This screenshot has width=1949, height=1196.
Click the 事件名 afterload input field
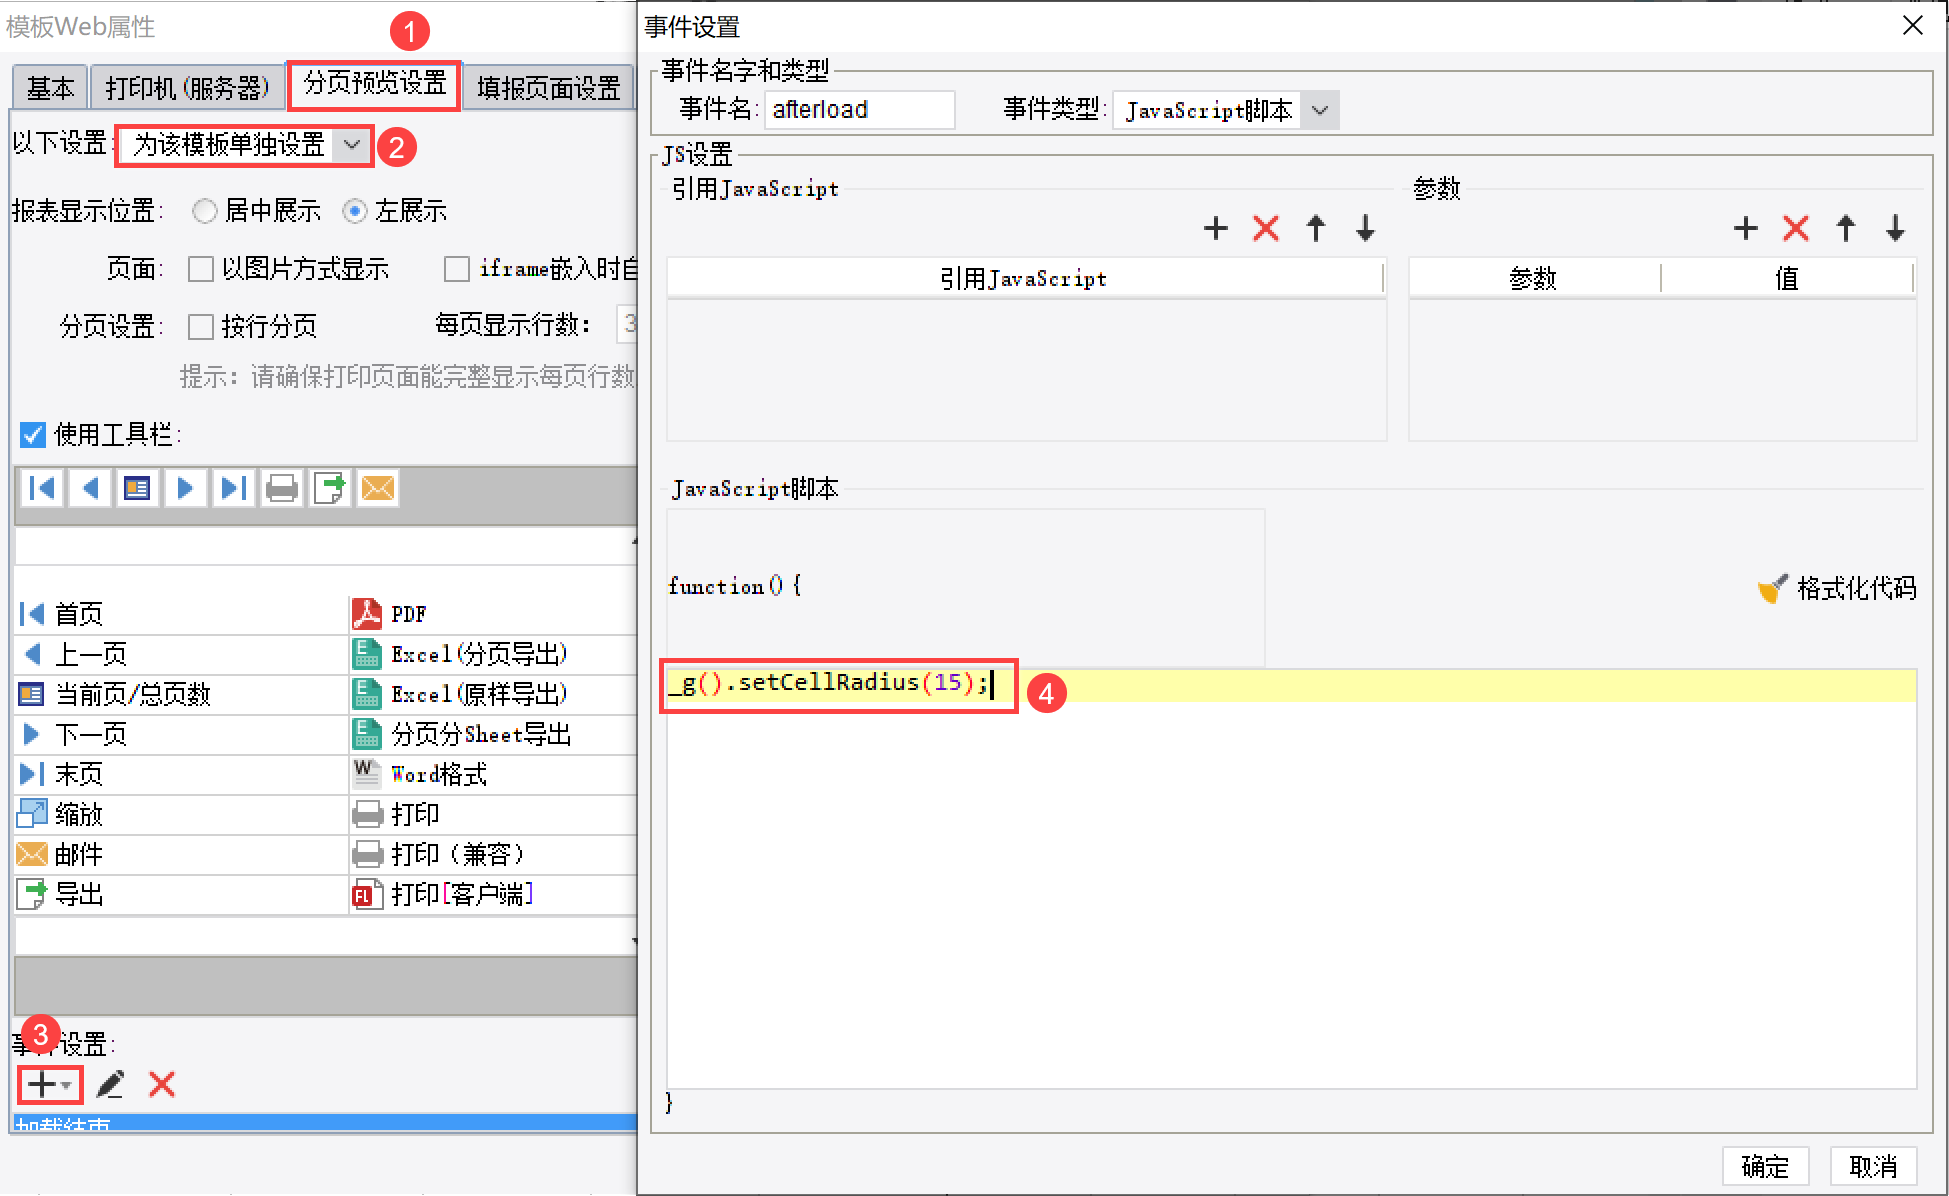point(858,110)
